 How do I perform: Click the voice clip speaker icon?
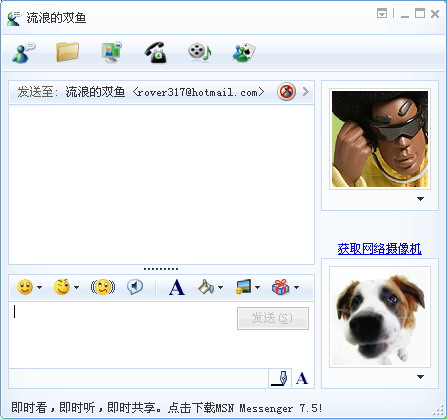[x=135, y=287]
